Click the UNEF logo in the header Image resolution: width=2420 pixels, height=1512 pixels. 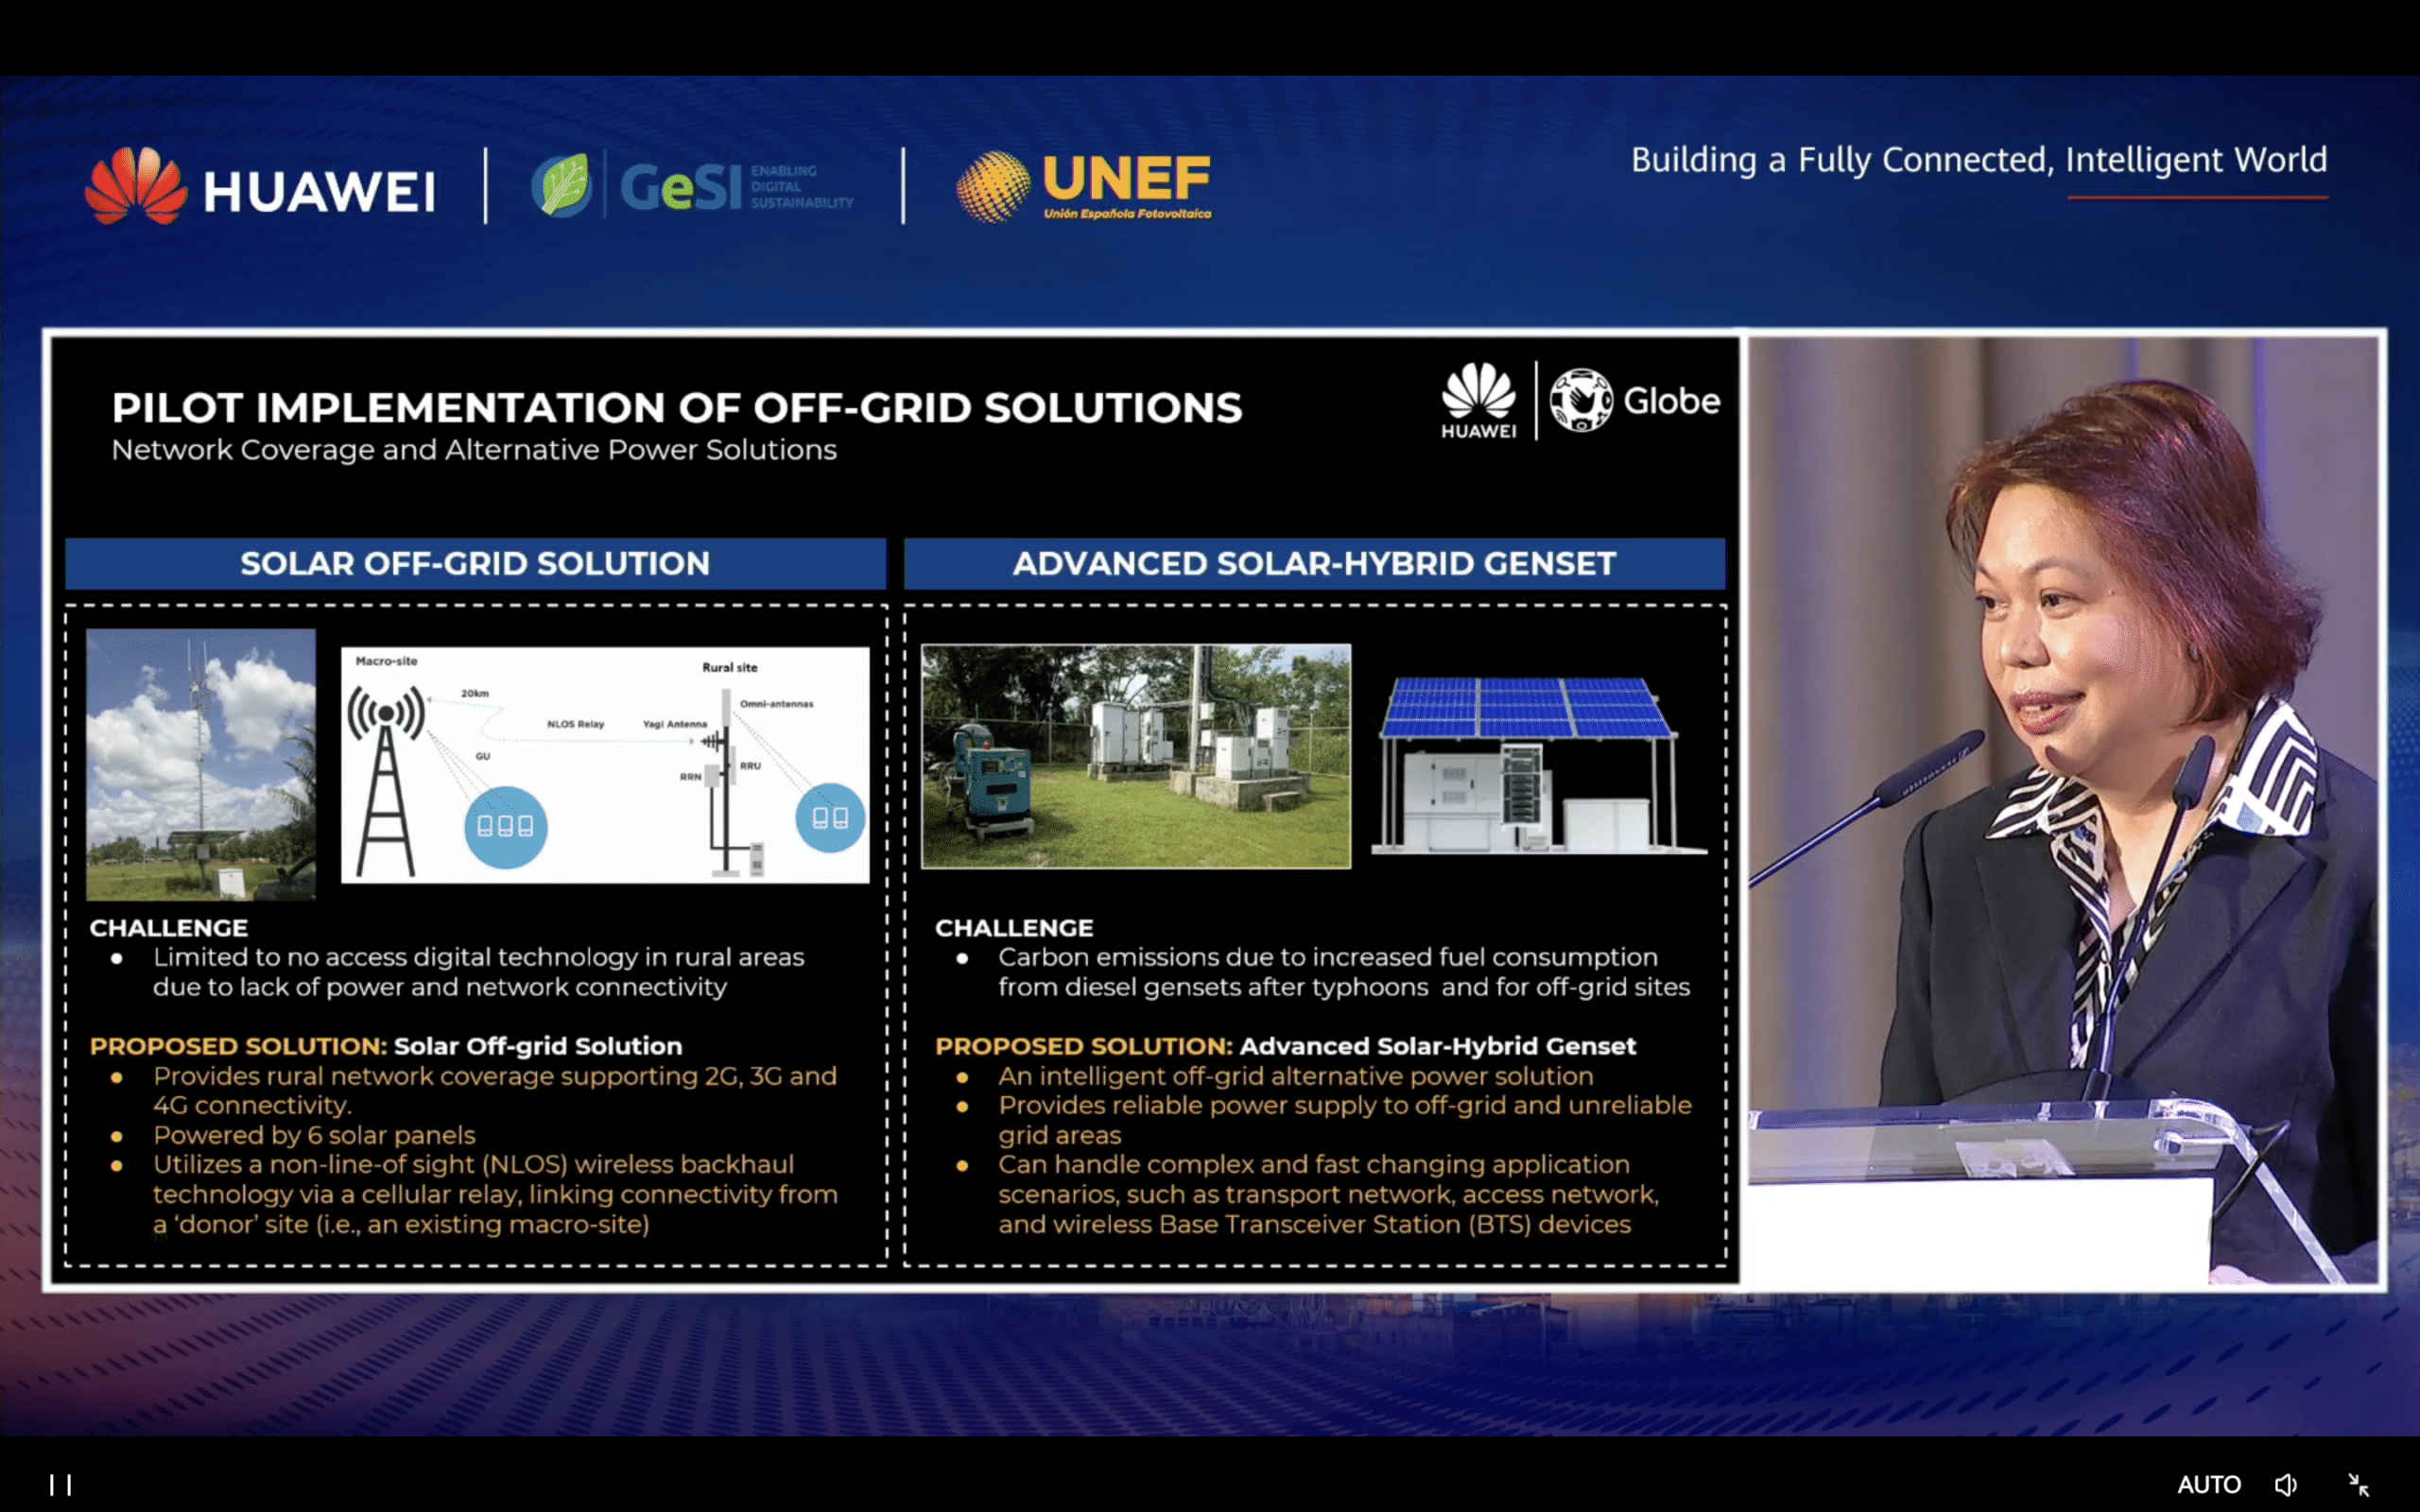pos(1083,186)
